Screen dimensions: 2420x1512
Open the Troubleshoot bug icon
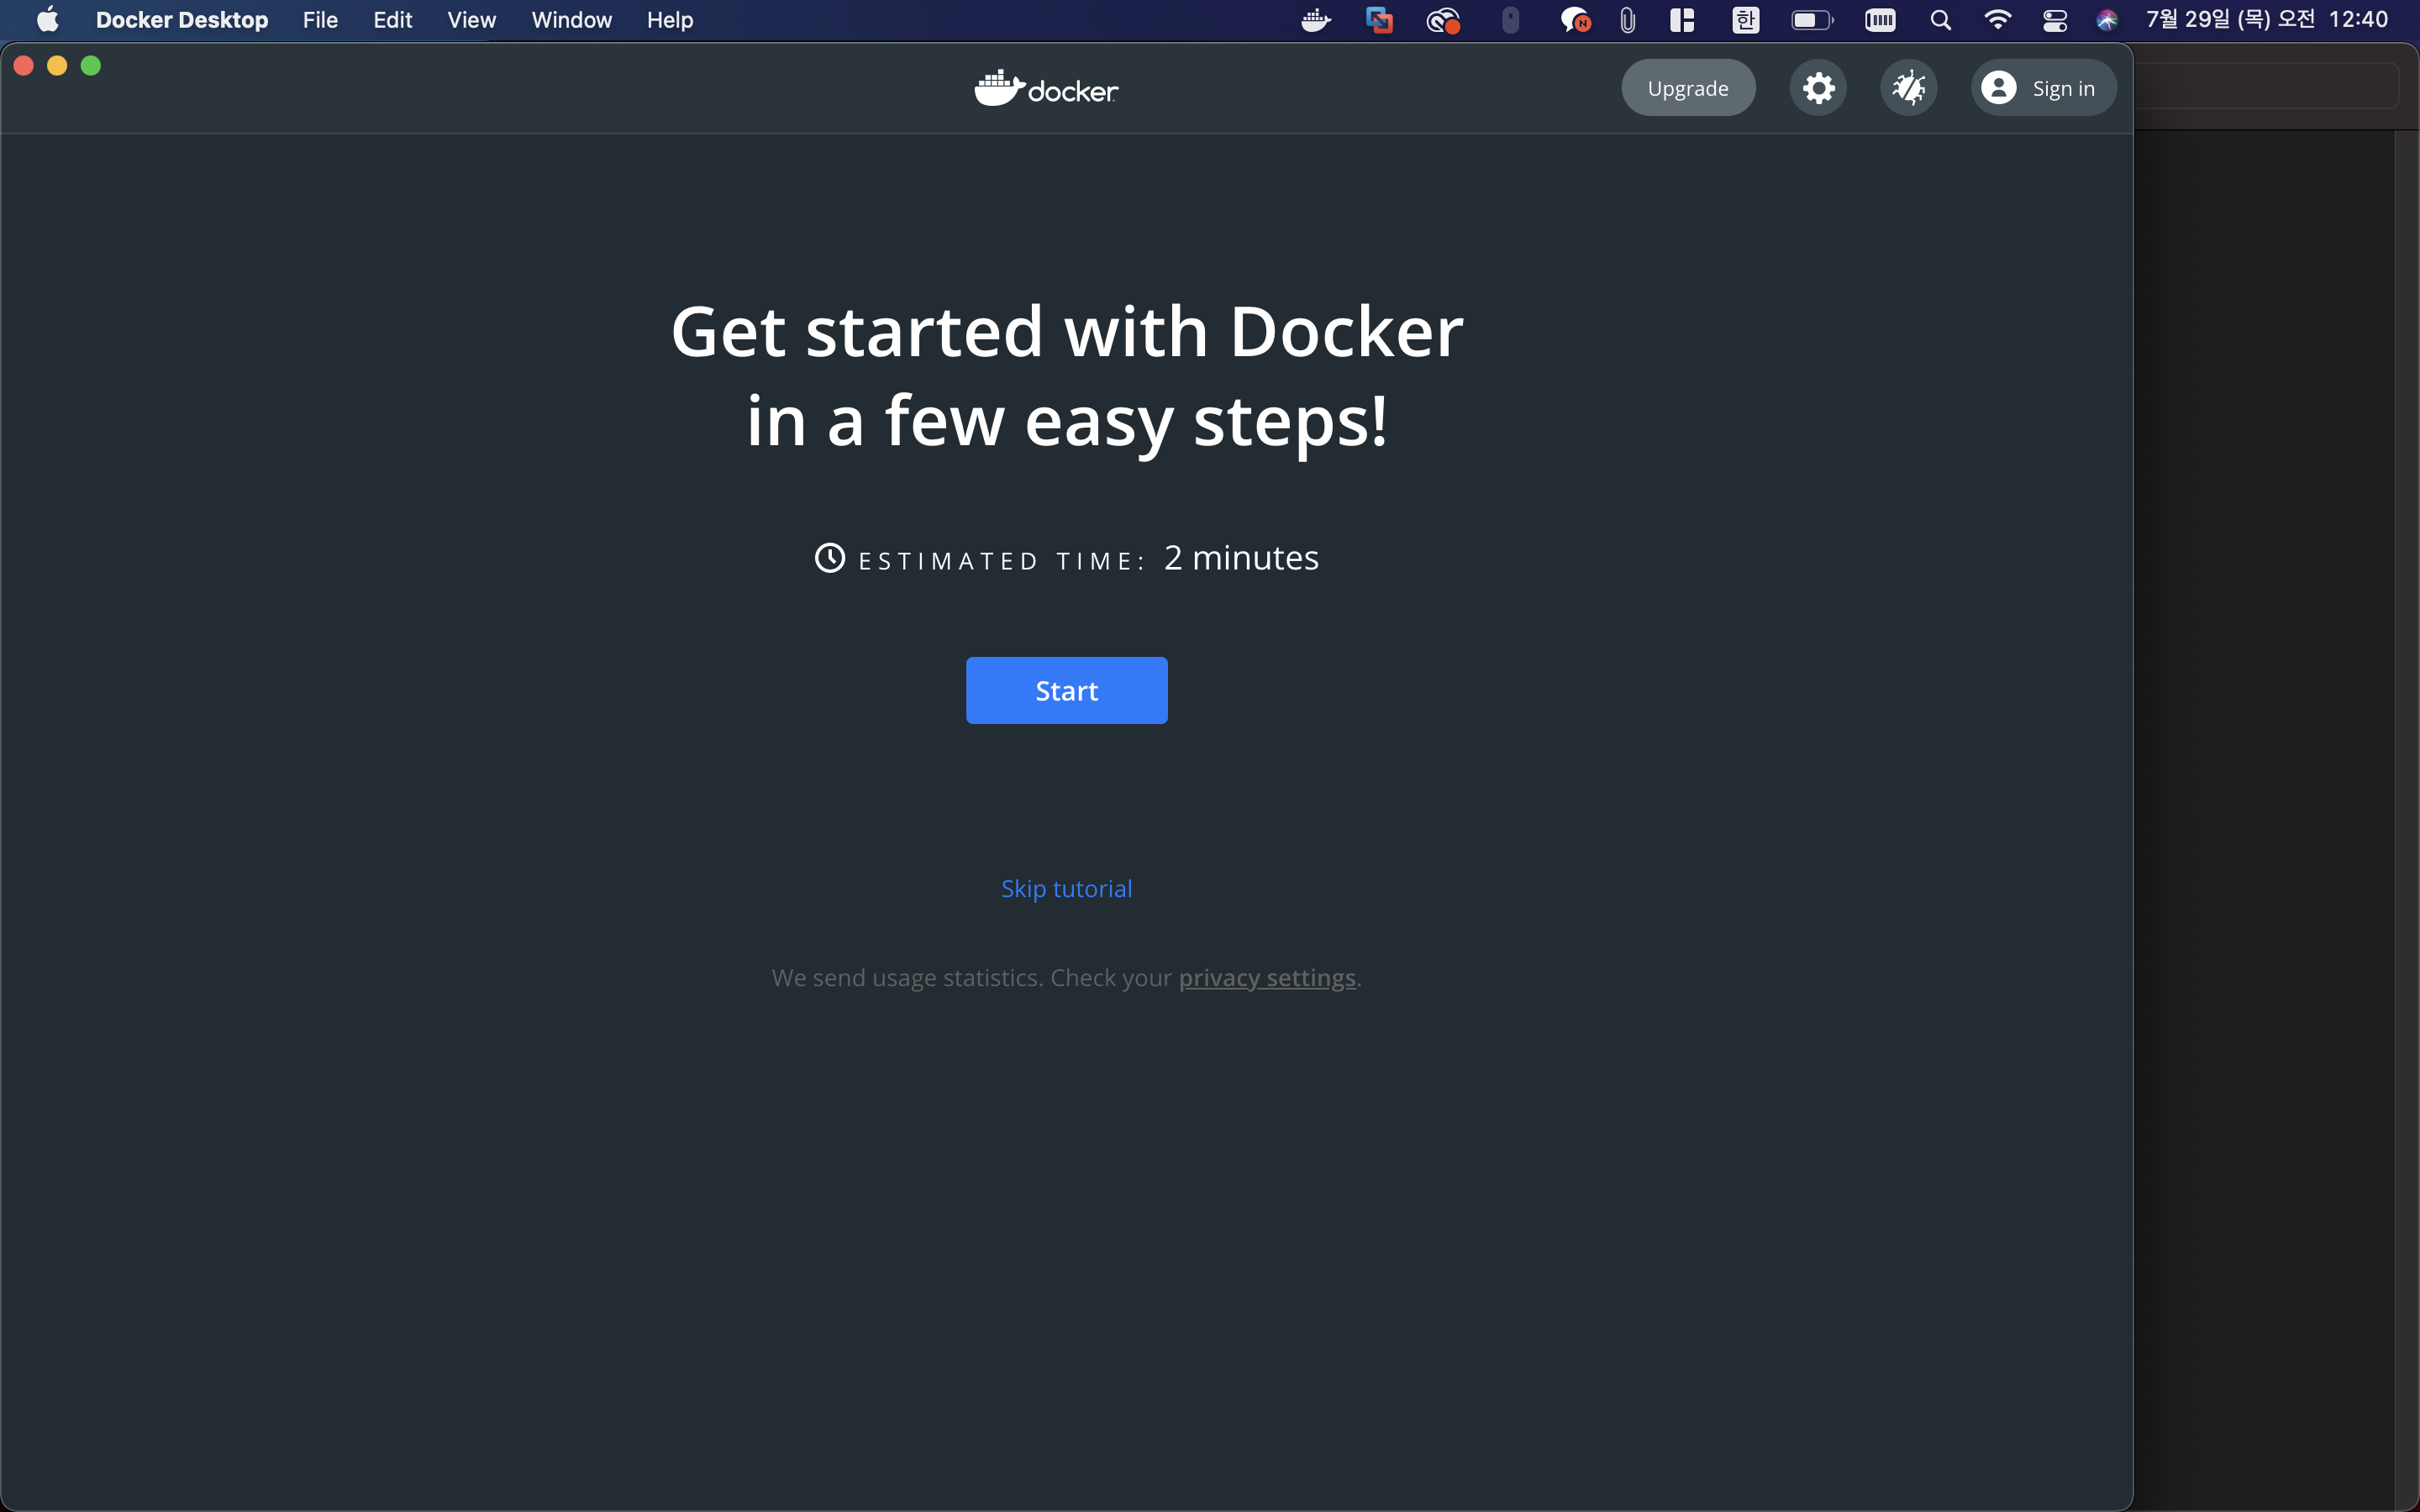tap(1908, 88)
